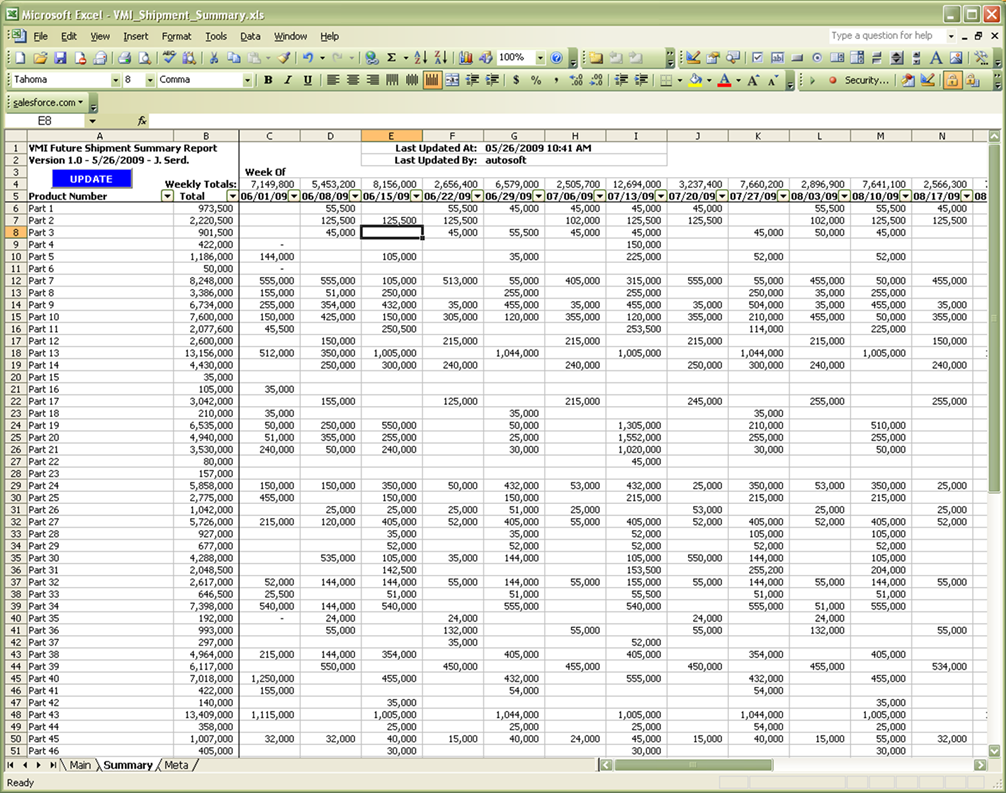
Task: Switch to the Meta sheet tab
Action: (x=176, y=765)
